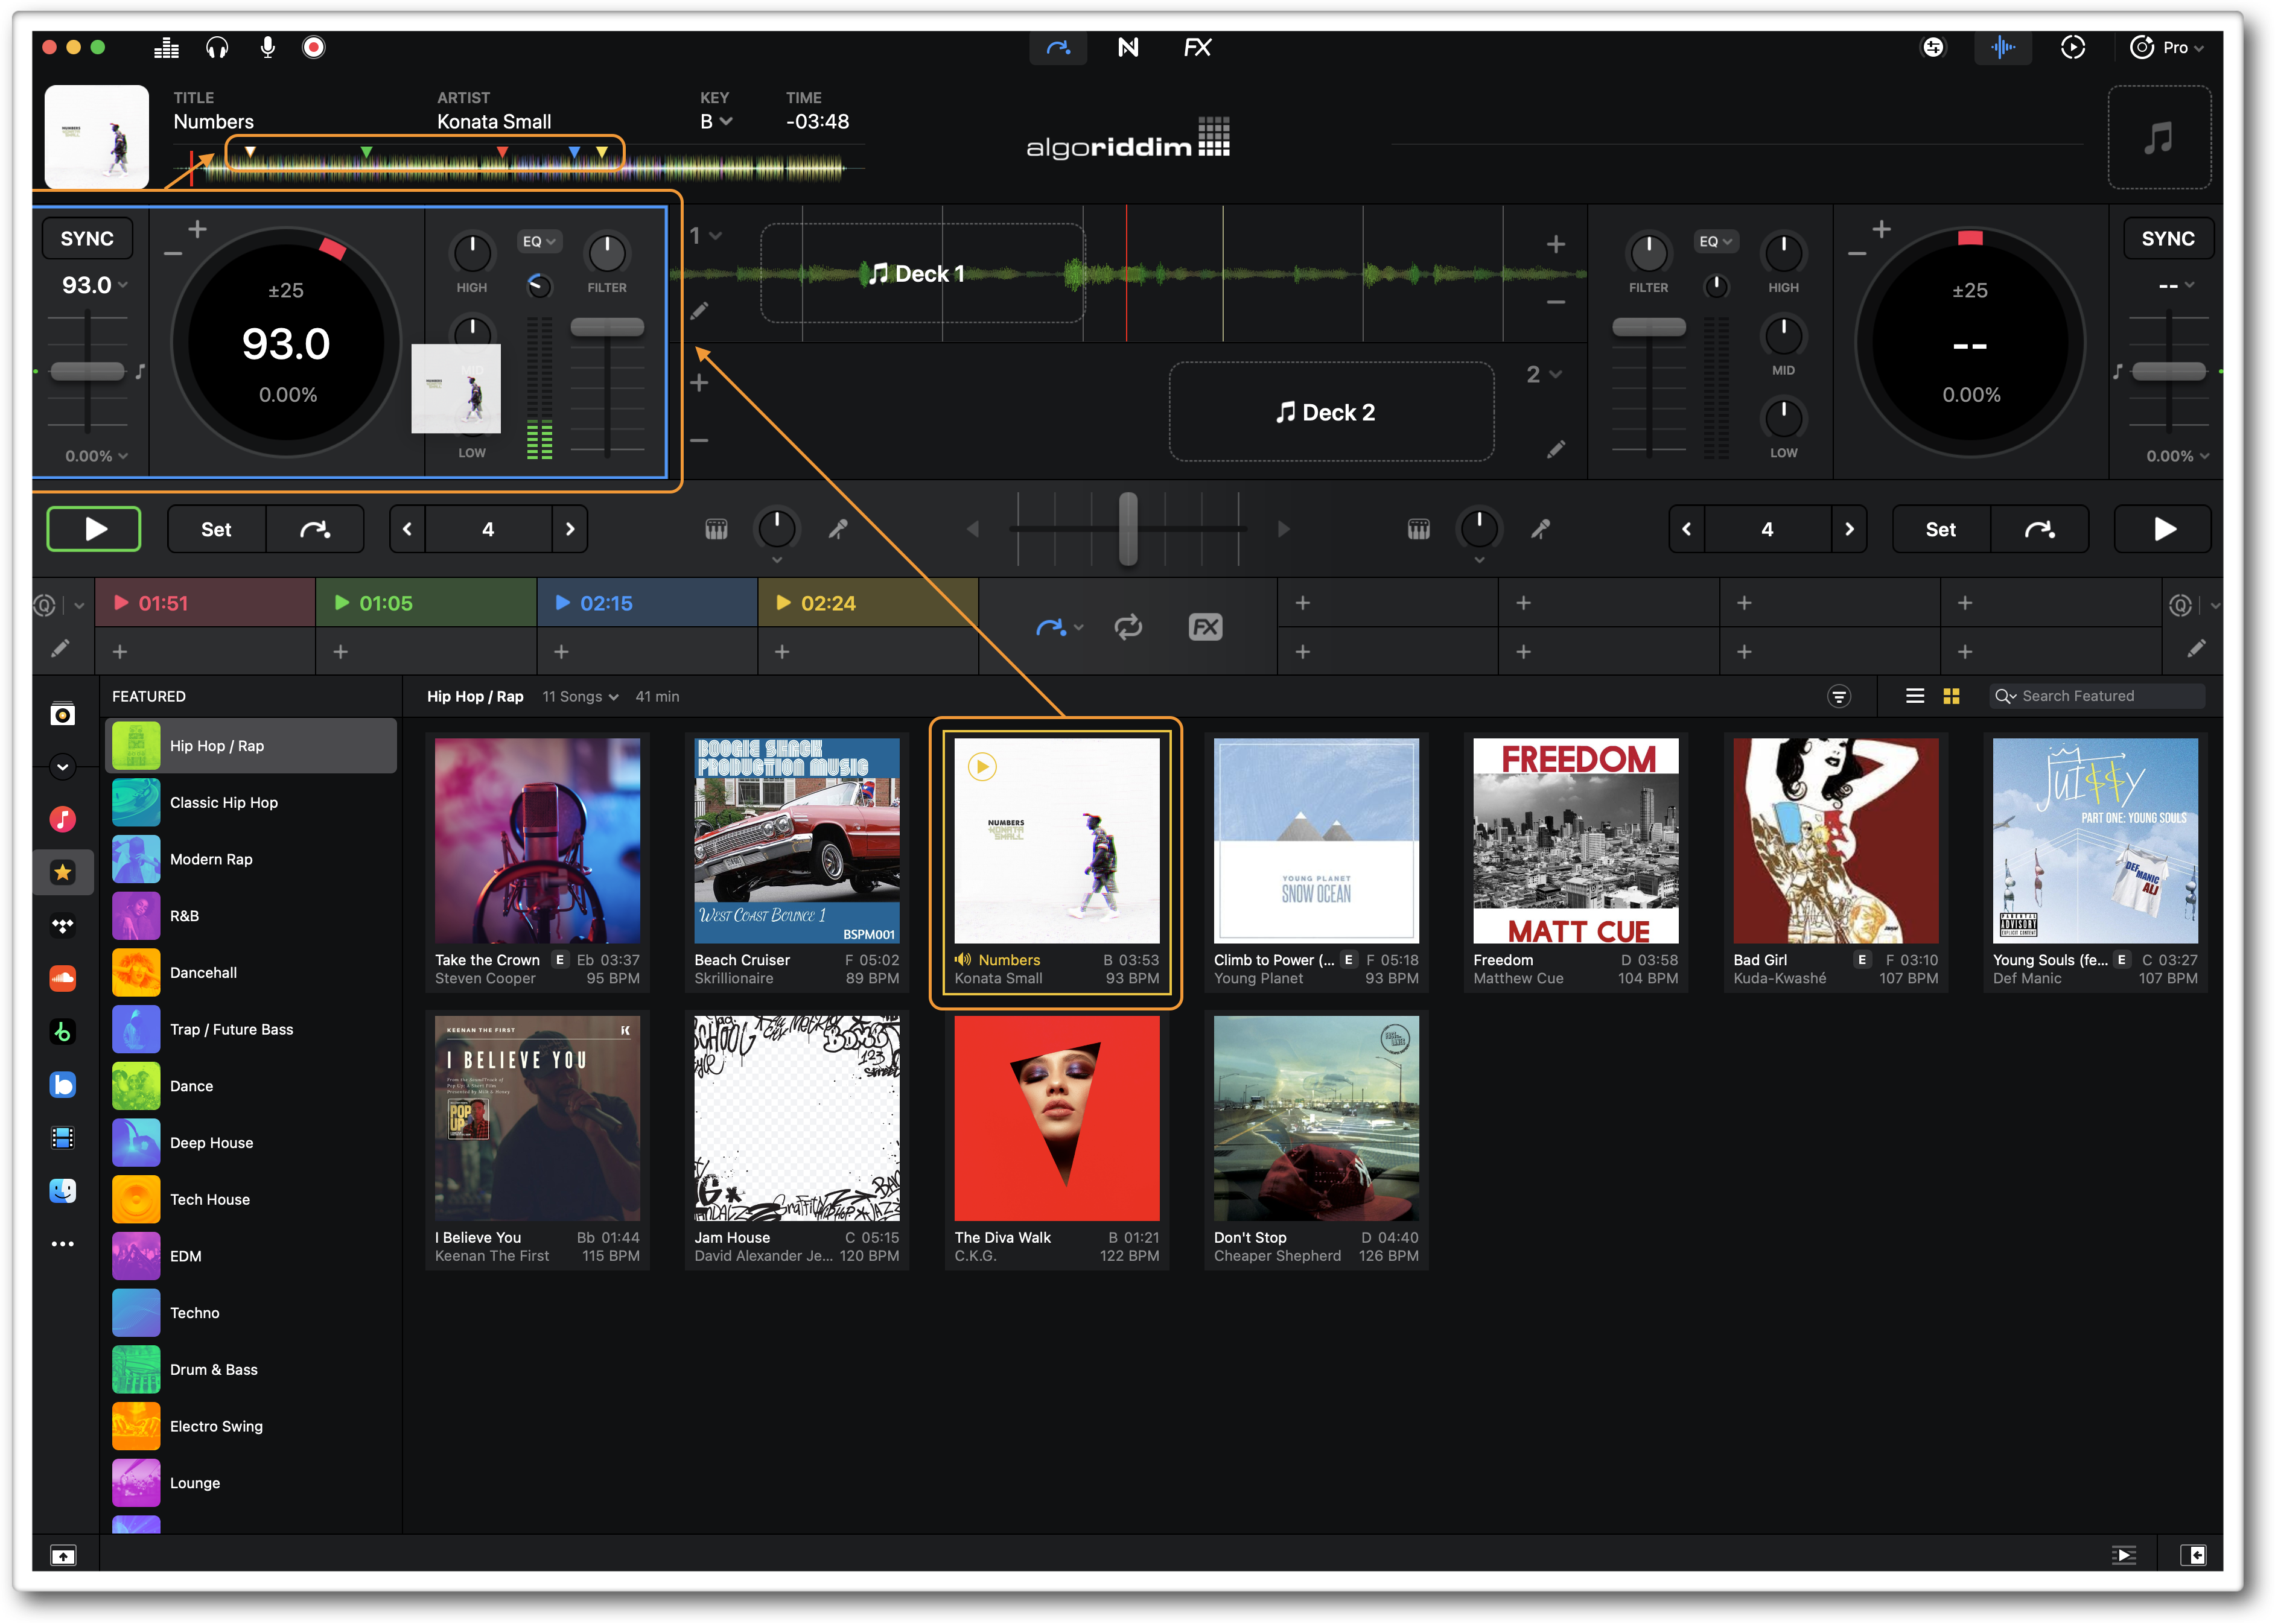Screen dimensions: 2275x1624
Task: Expand the 11 Songs dropdown
Action: pyautogui.click(x=580, y=697)
